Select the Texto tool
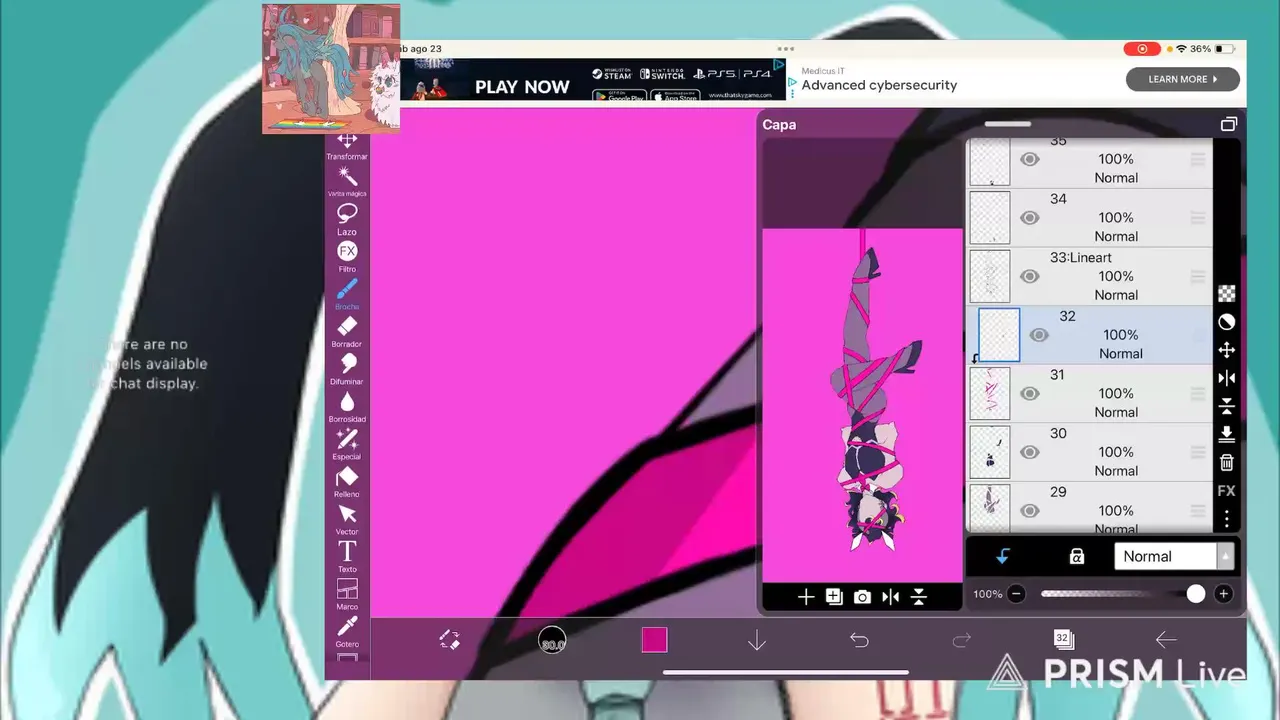 pyautogui.click(x=347, y=557)
